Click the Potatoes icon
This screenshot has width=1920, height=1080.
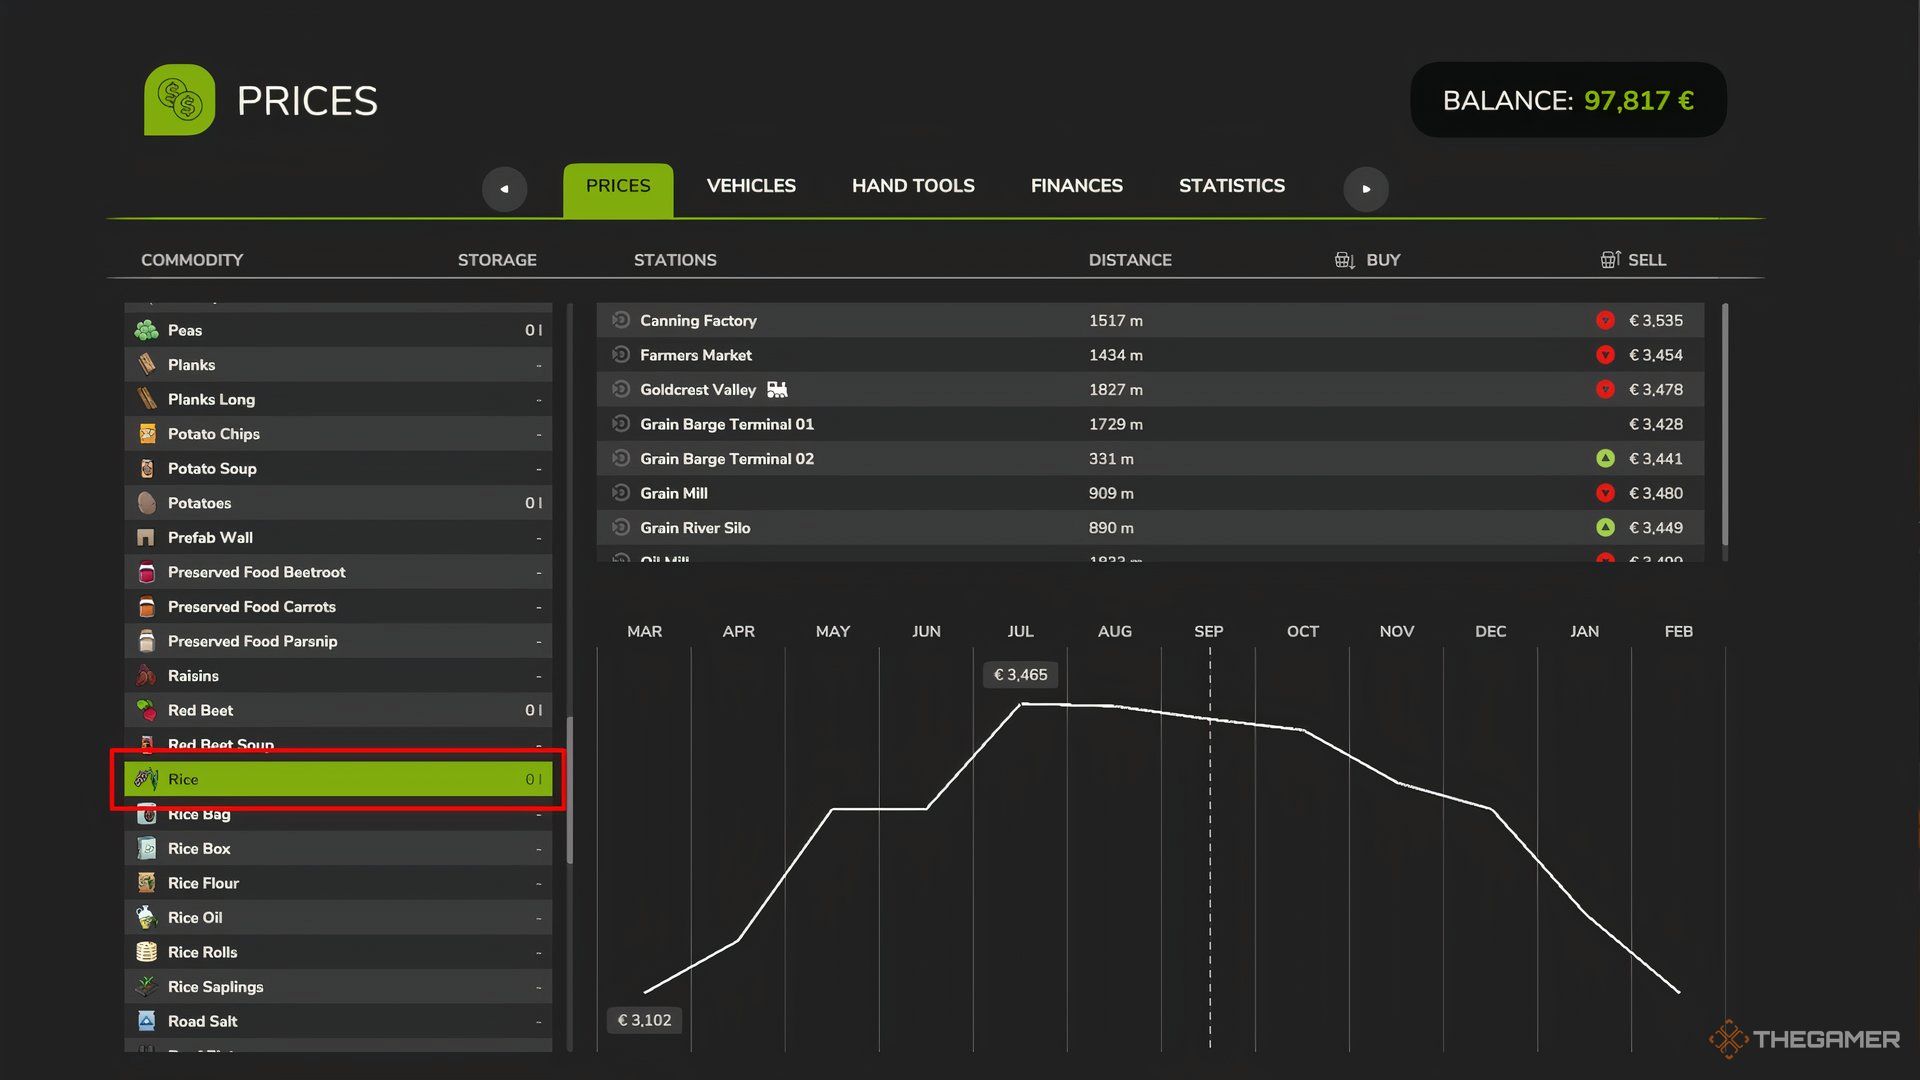click(147, 502)
